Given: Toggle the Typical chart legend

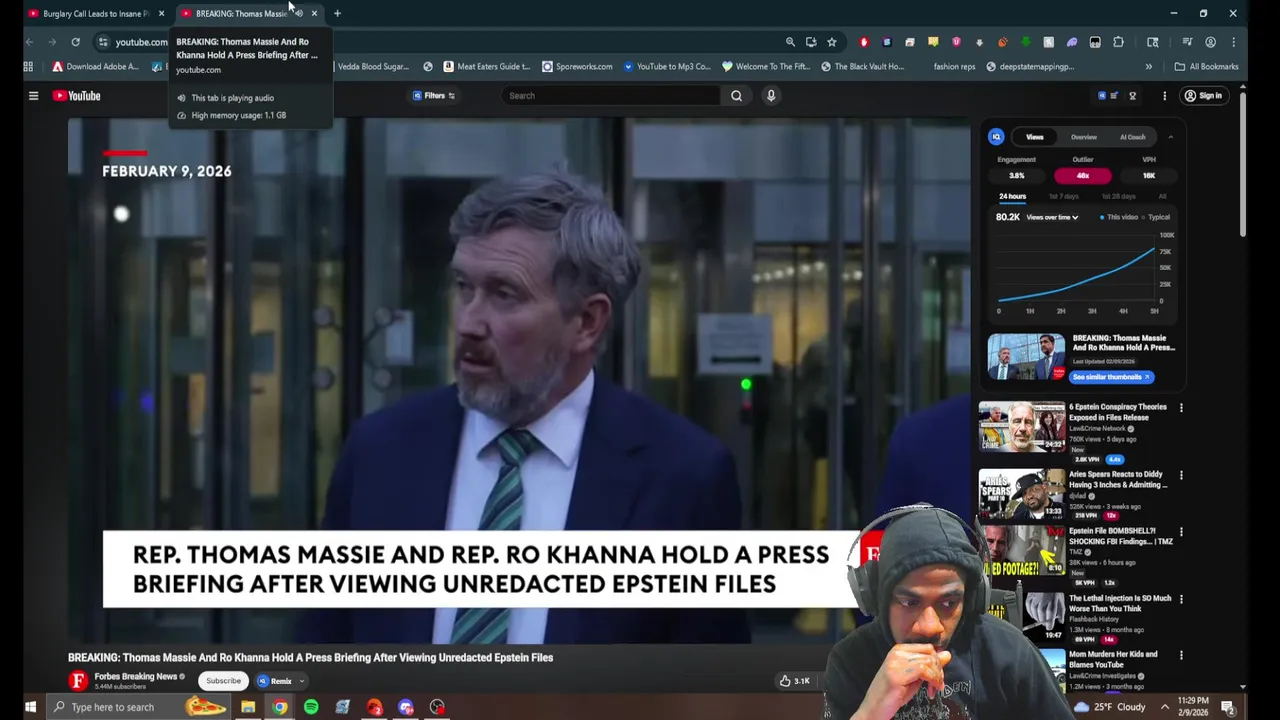Looking at the screenshot, I should 1157,217.
